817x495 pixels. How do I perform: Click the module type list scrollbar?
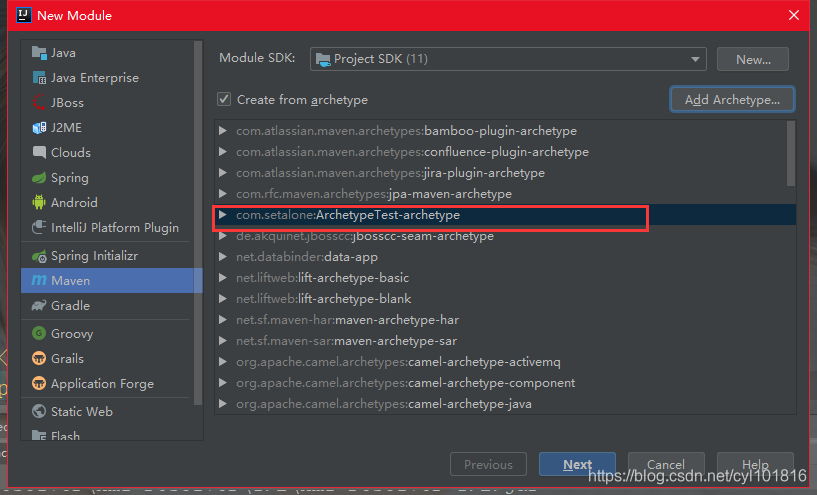(197, 222)
